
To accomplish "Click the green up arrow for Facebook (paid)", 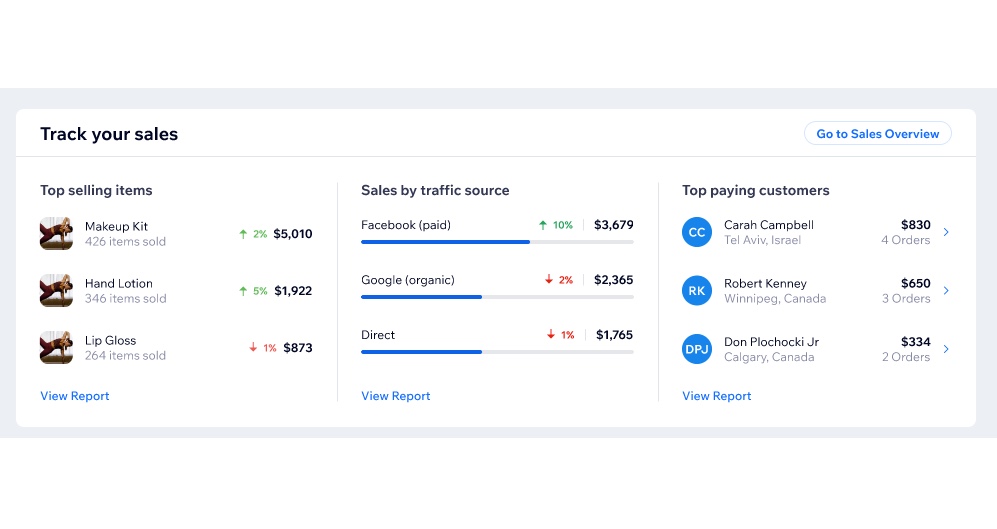I will pos(543,225).
